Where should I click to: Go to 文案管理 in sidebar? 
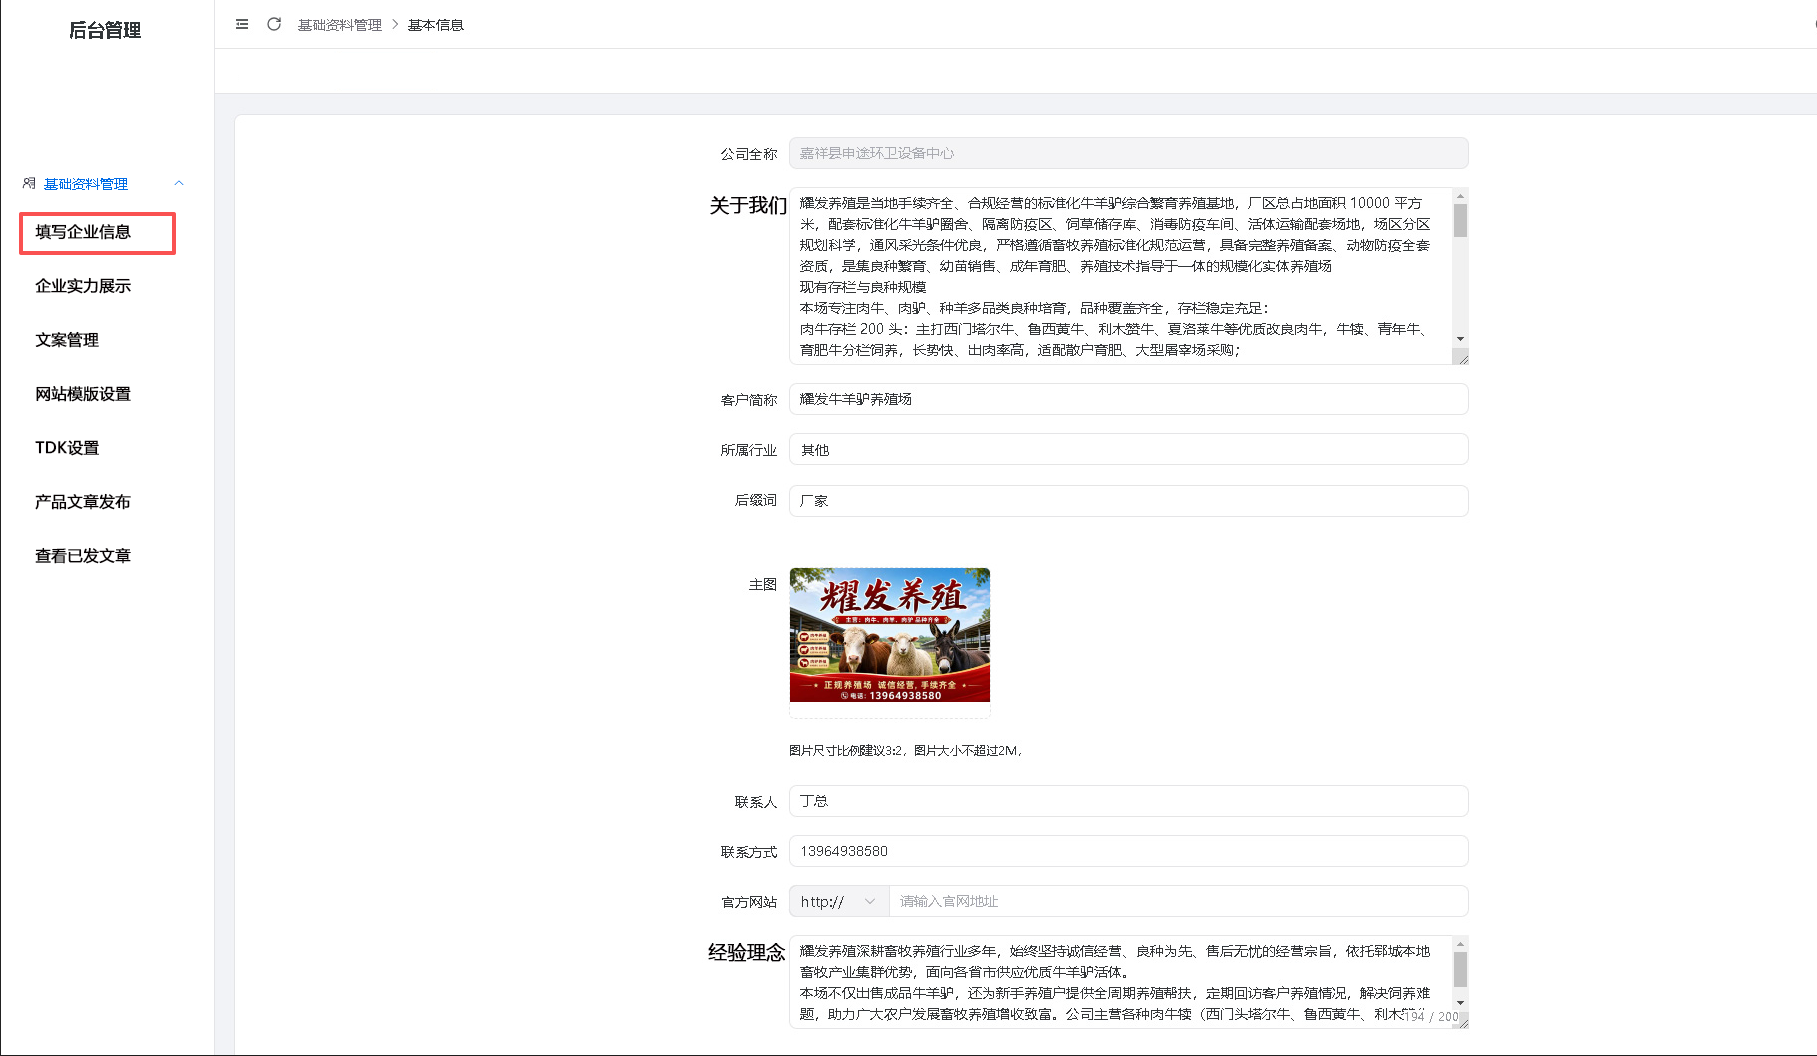[67, 340]
